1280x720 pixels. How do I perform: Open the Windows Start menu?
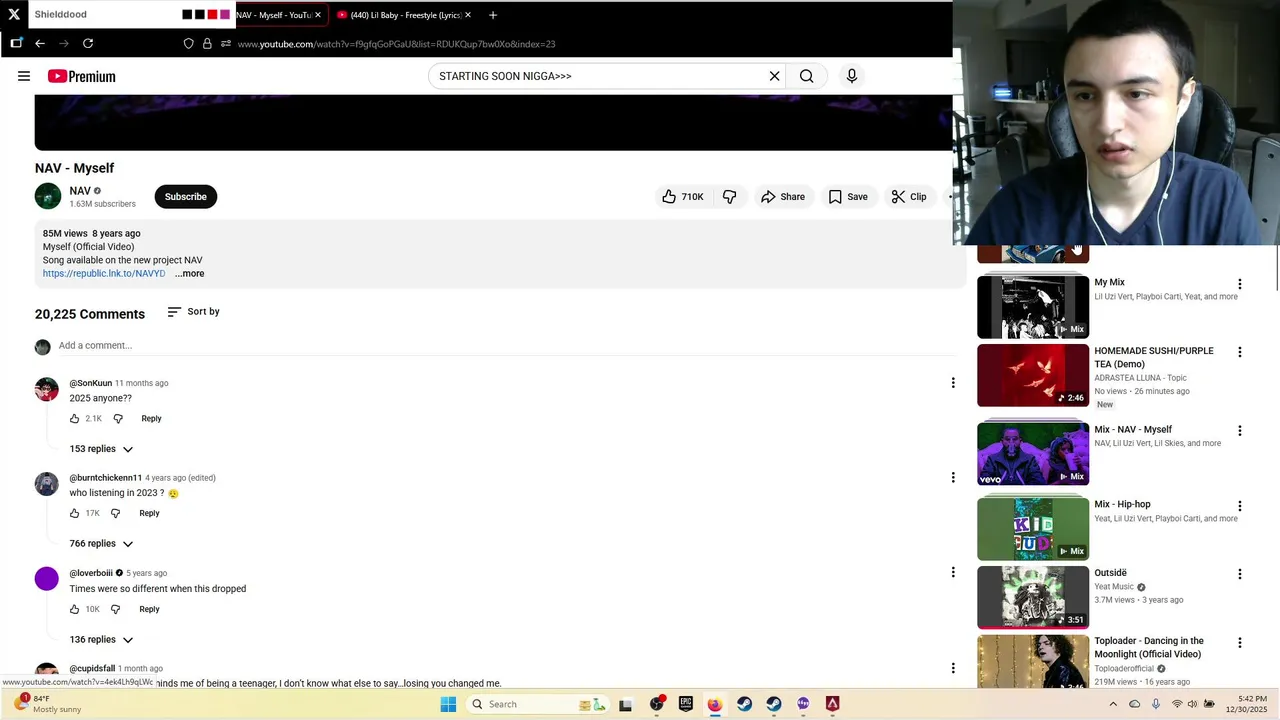[448, 704]
